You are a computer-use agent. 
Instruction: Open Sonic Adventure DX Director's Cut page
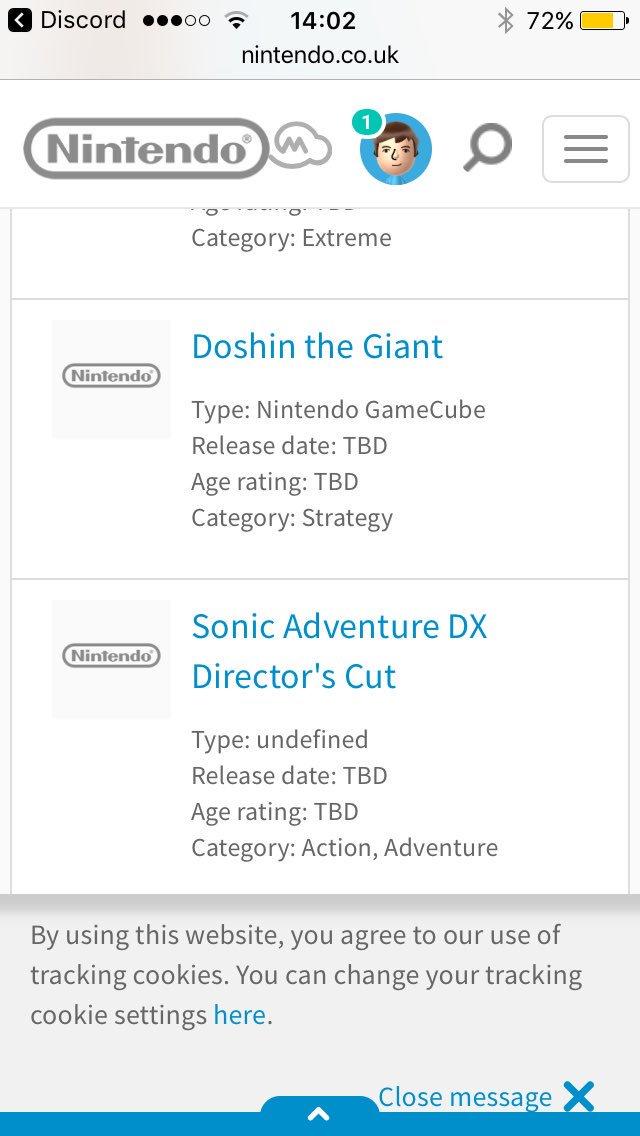[x=339, y=650]
